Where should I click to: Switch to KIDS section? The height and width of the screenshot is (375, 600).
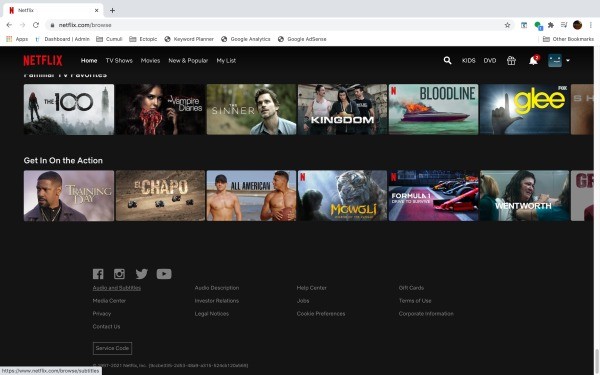pos(468,60)
